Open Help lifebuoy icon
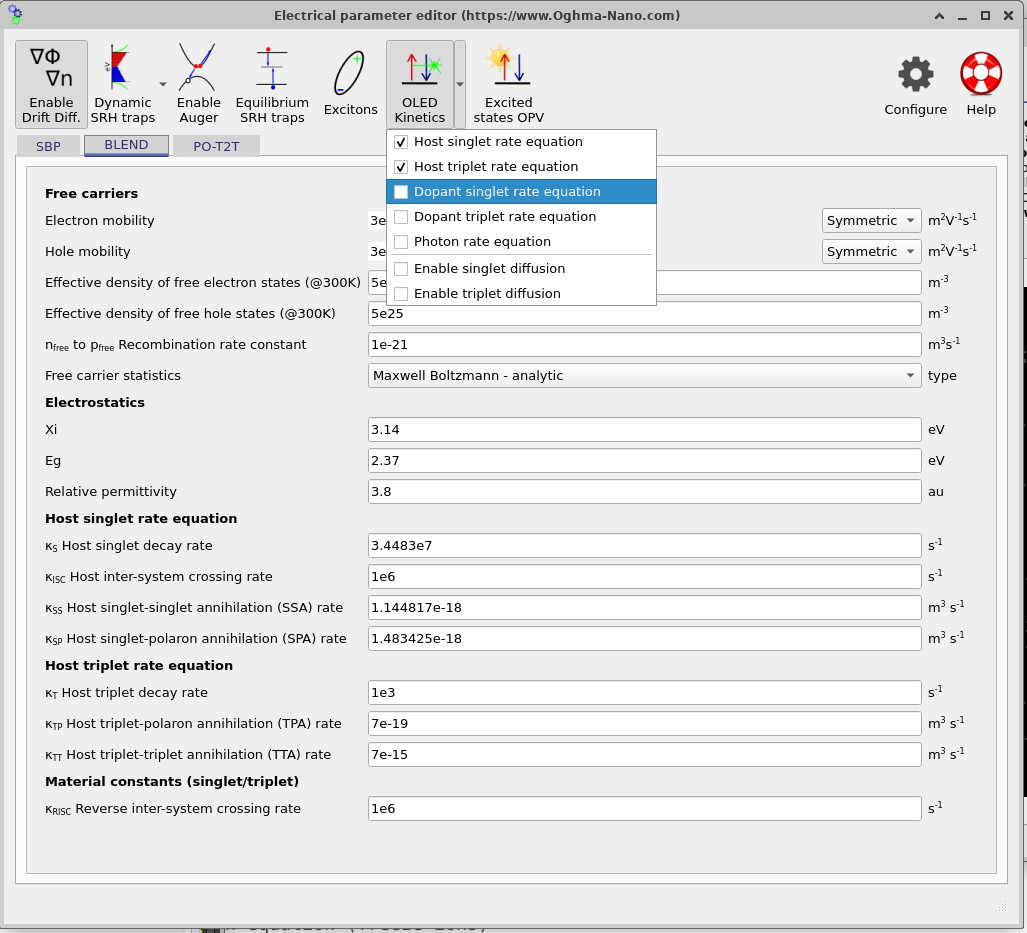Viewport: 1027px width, 933px height. coord(980,84)
